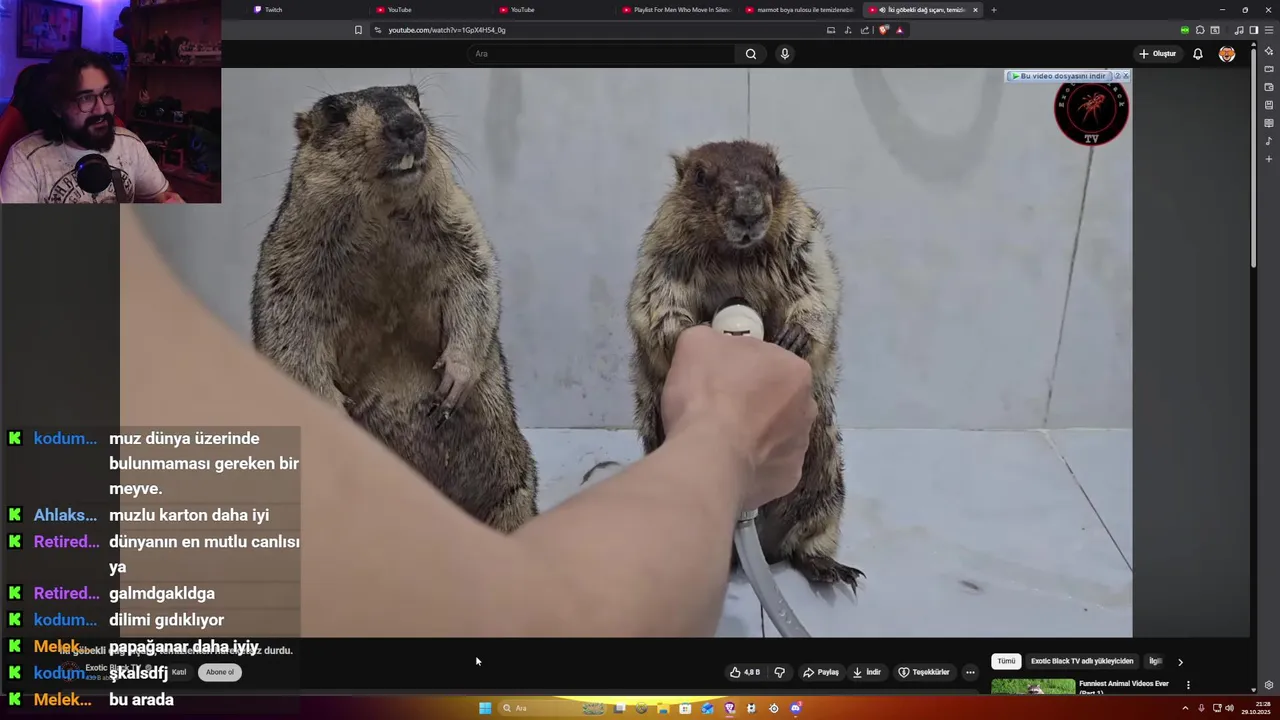Show more filter chips with right chevron
Screen dimensions: 1280x720
coord(1180,662)
